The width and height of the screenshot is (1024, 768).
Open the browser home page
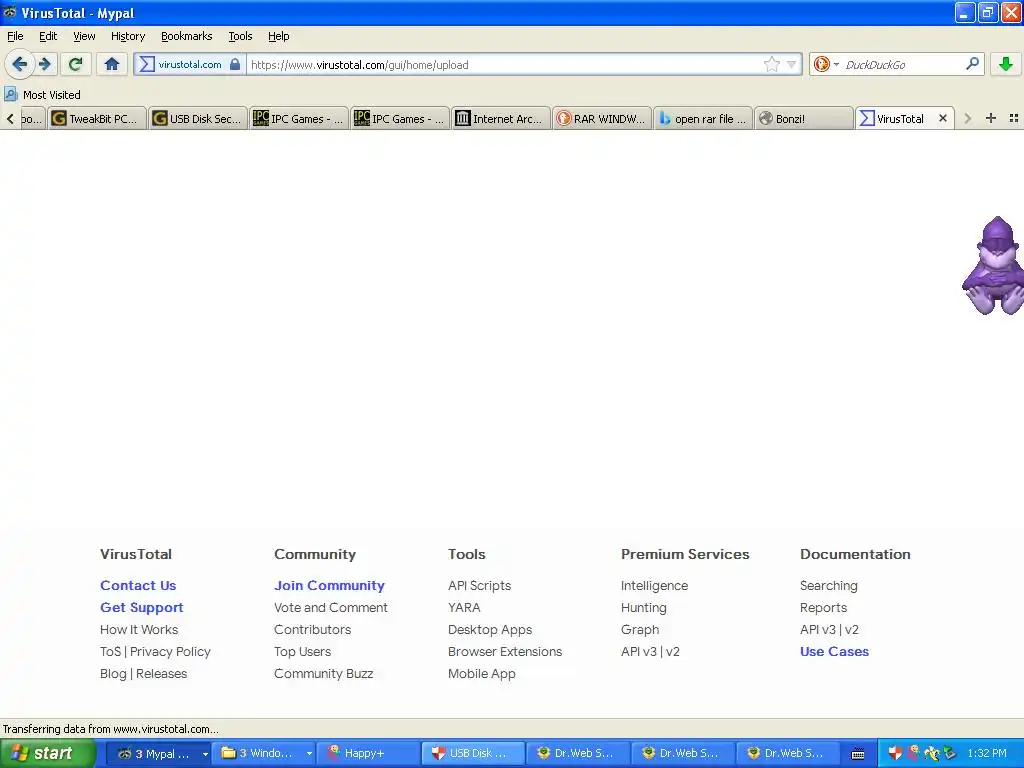(112, 64)
